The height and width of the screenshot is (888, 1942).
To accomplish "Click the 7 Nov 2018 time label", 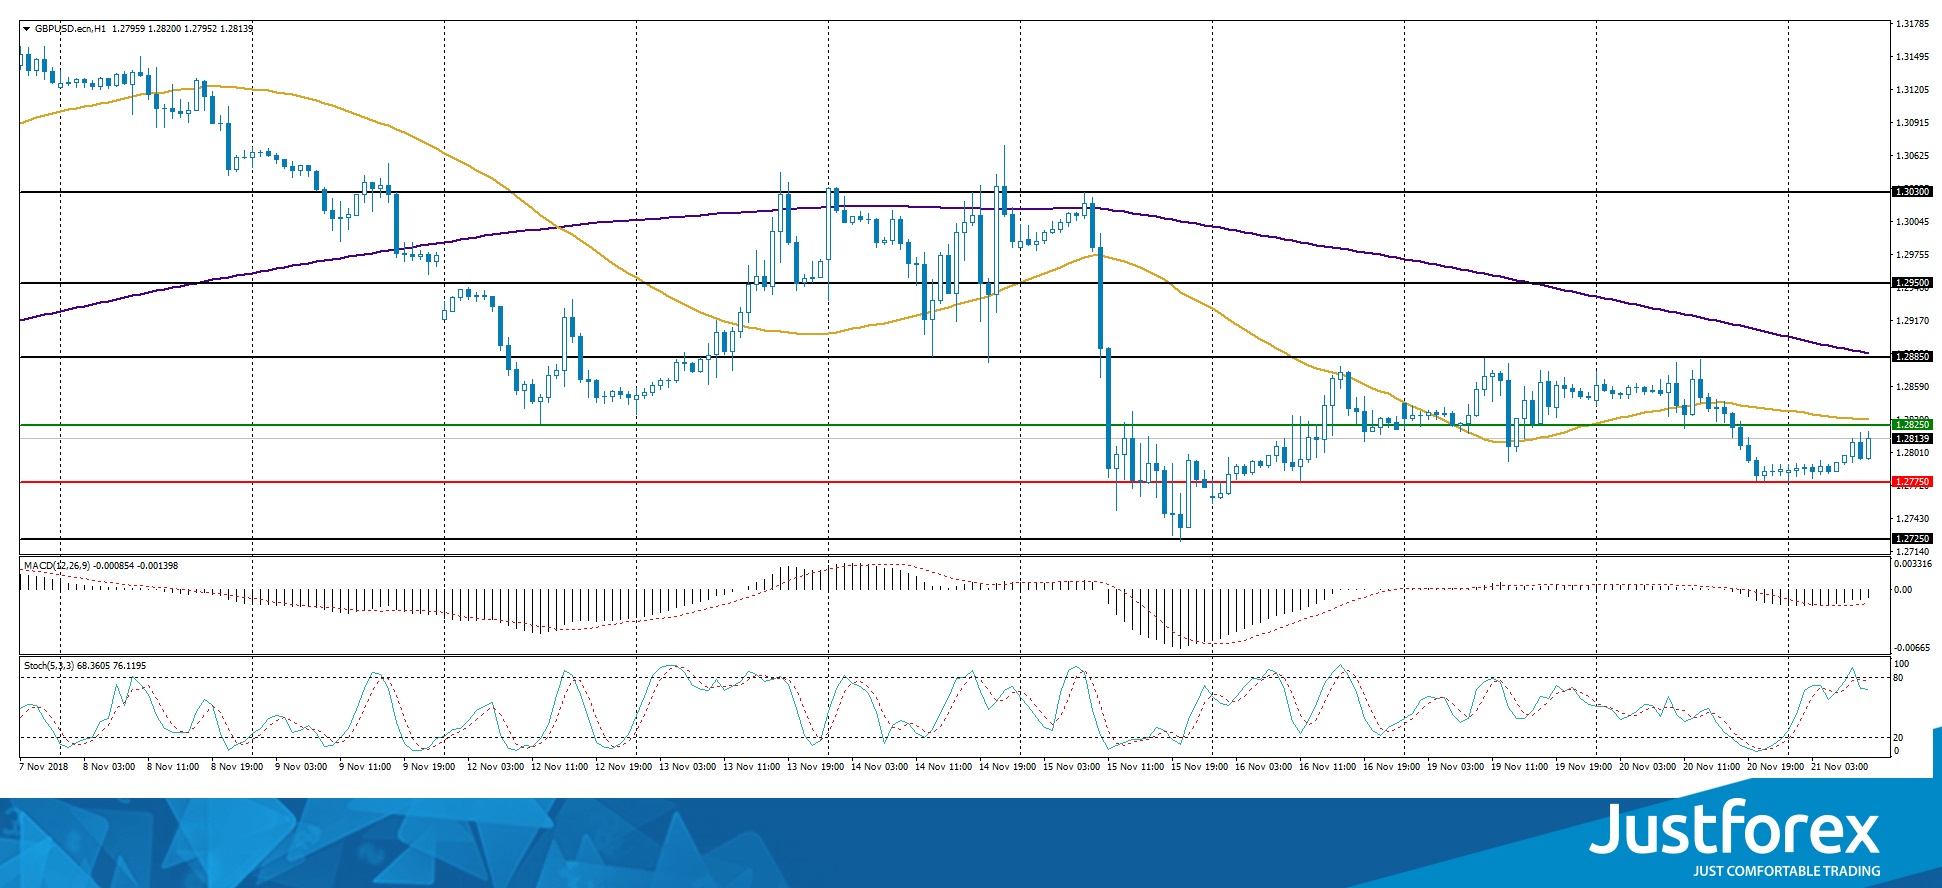I will (44, 767).
